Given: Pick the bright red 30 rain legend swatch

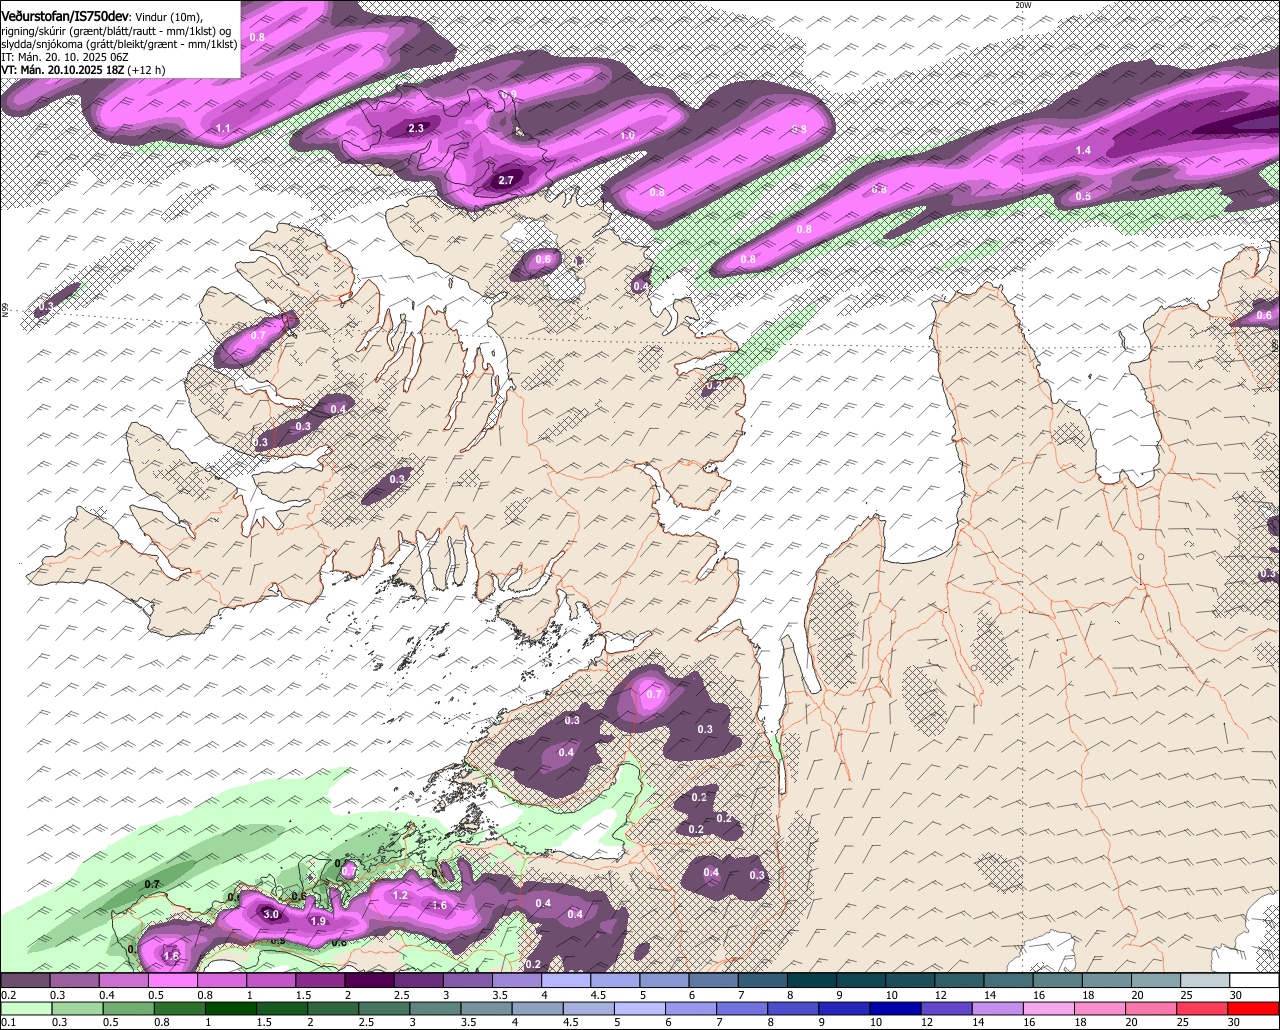Looking at the screenshot, I should (1255, 1008).
